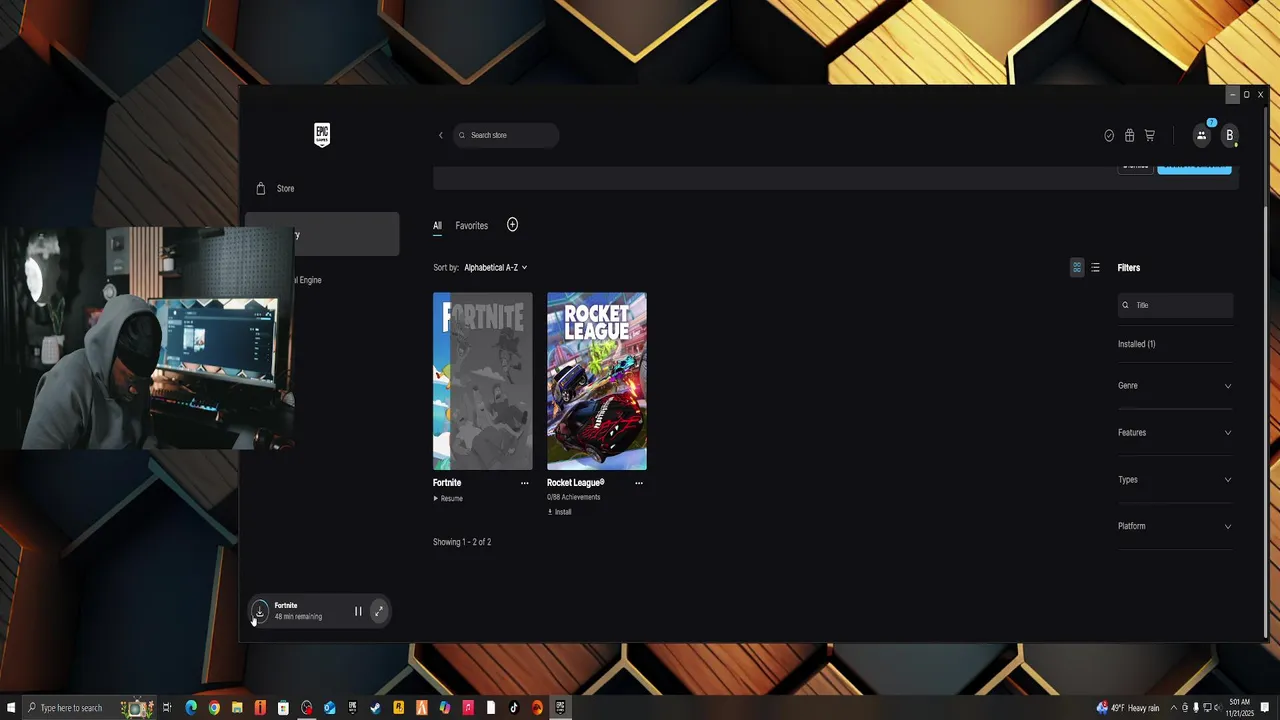
Task: Open Microsoft Edge from taskbar
Action: coord(191,708)
